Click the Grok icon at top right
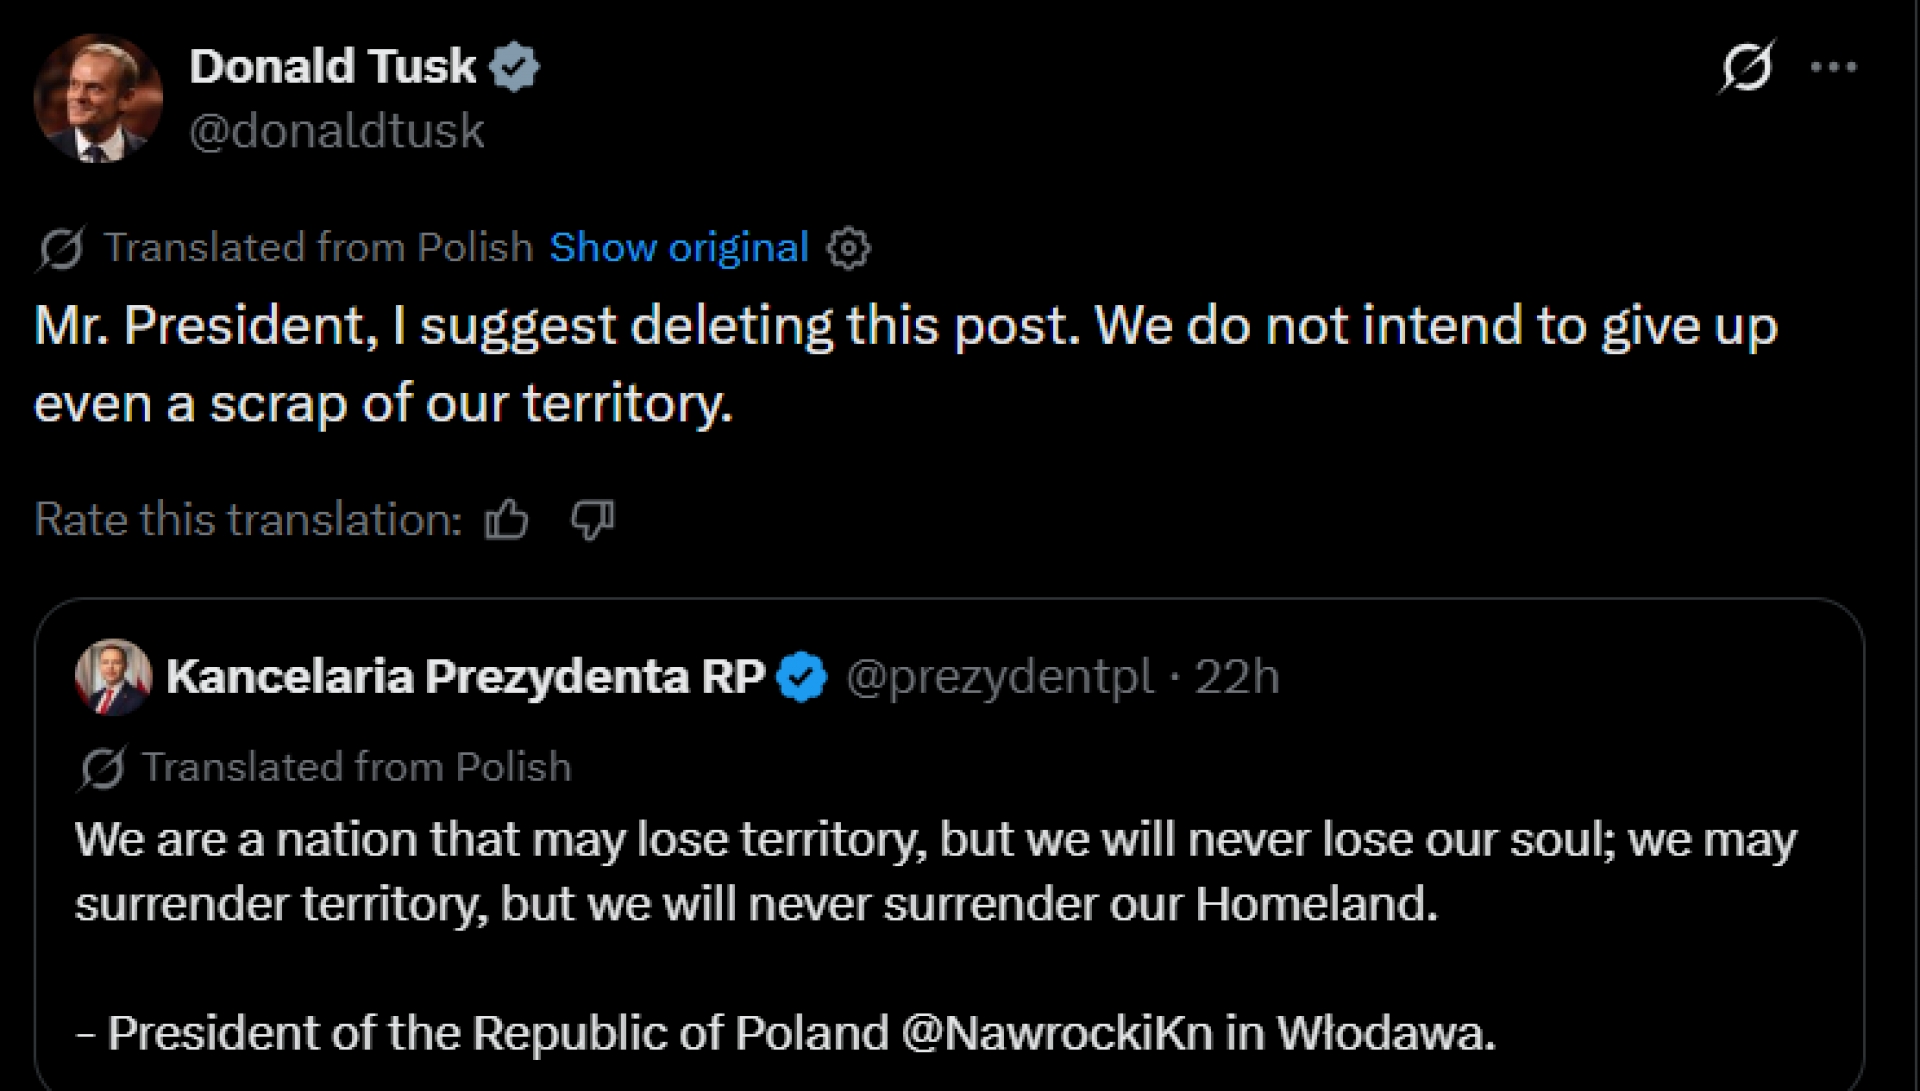The width and height of the screenshot is (1920, 1091). point(1747,67)
